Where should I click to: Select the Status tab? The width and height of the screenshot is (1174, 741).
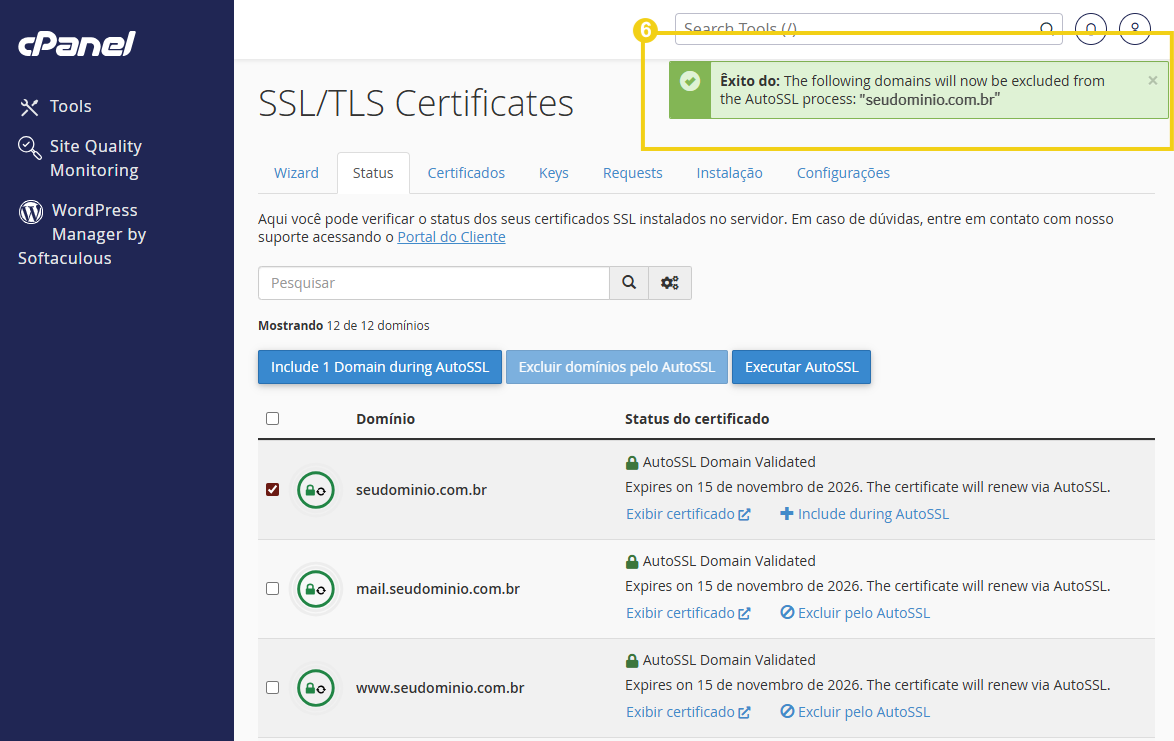coord(373,173)
